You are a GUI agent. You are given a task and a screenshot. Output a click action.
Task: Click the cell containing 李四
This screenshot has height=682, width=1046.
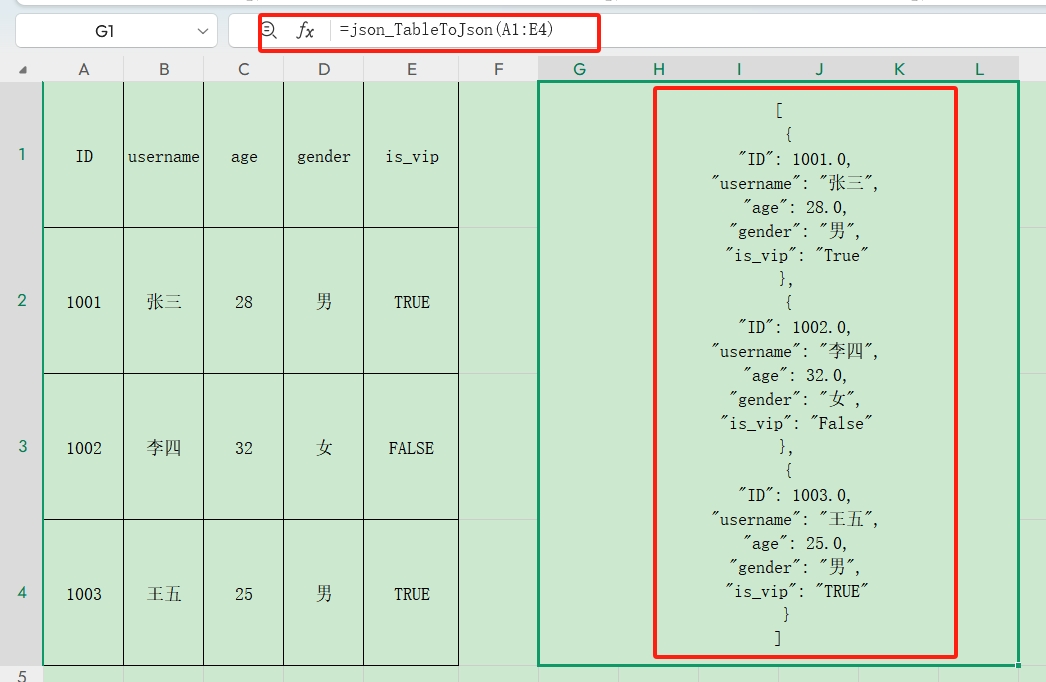[163, 447]
